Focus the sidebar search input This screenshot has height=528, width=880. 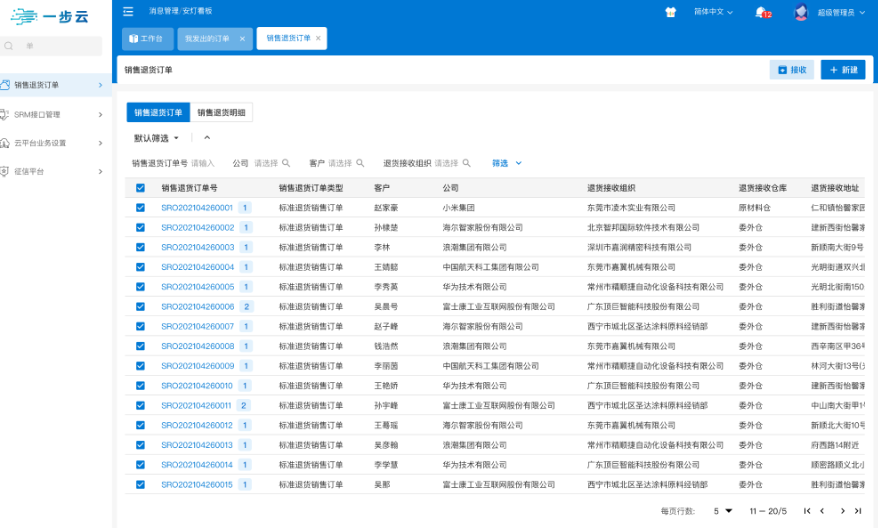pos(53,46)
